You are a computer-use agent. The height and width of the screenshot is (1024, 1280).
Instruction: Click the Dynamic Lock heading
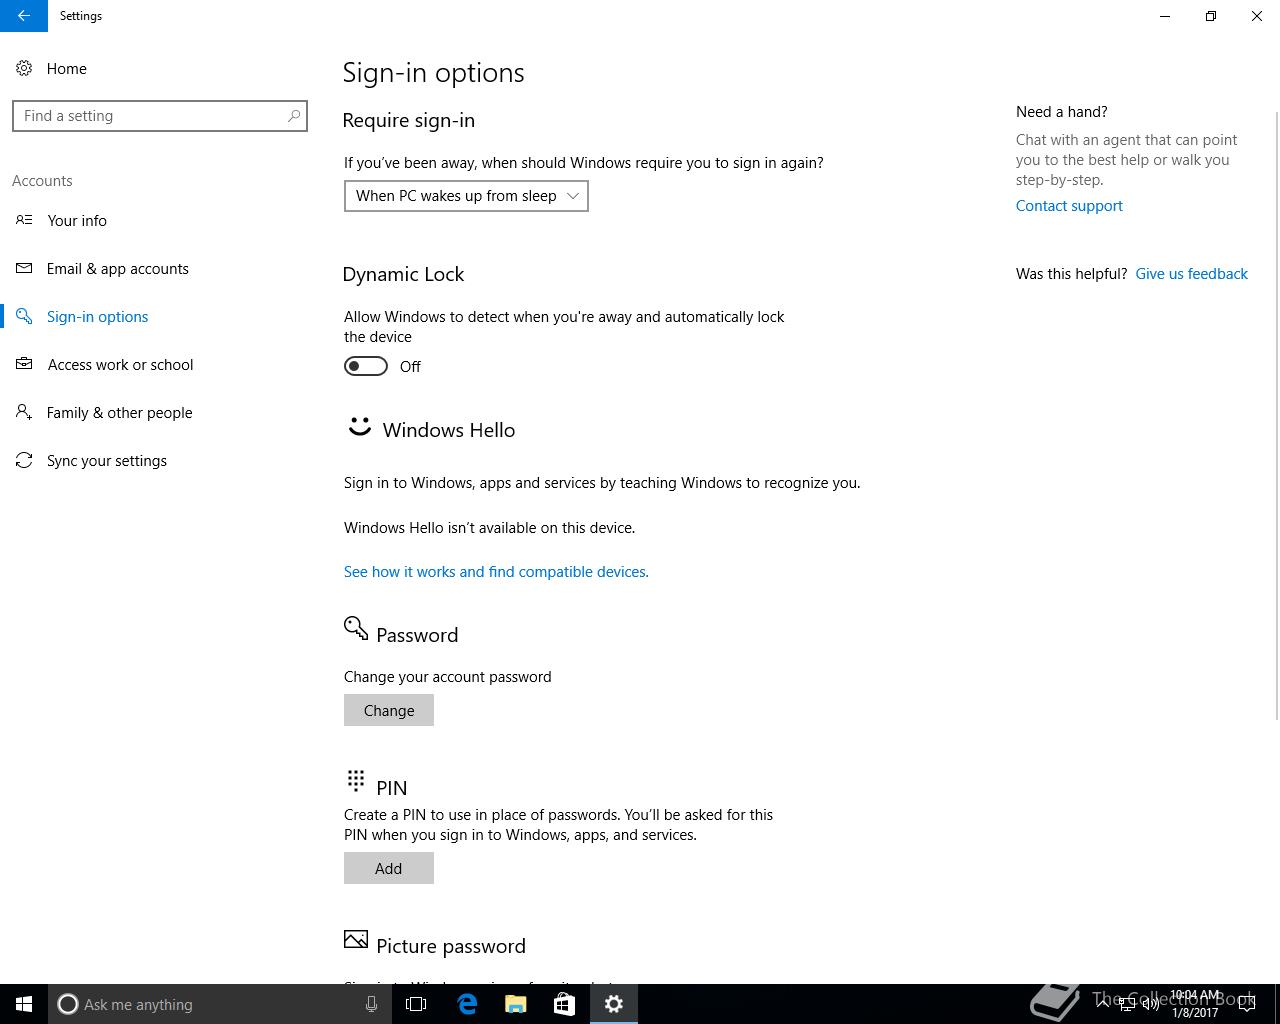pyautogui.click(x=403, y=274)
